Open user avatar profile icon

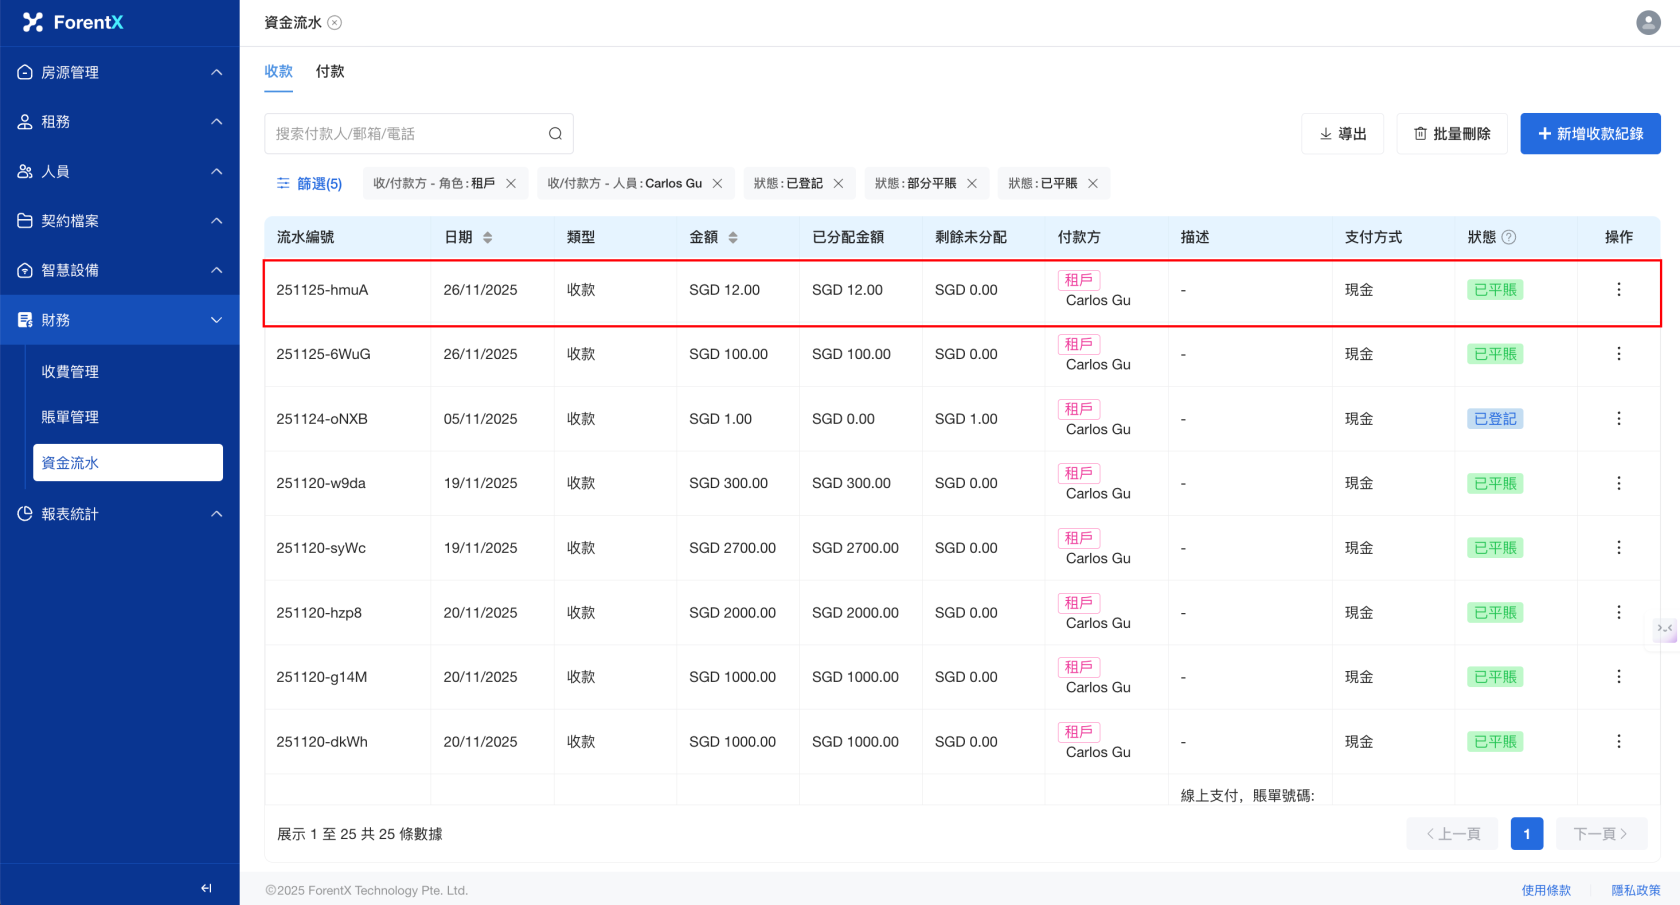click(1648, 22)
